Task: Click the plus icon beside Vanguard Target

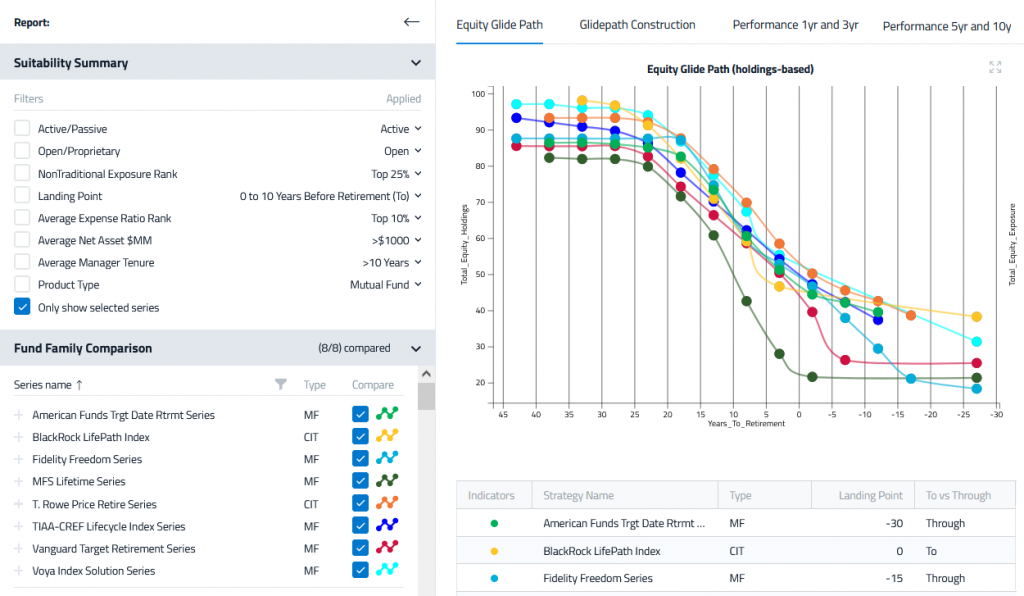Action: (x=19, y=549)
